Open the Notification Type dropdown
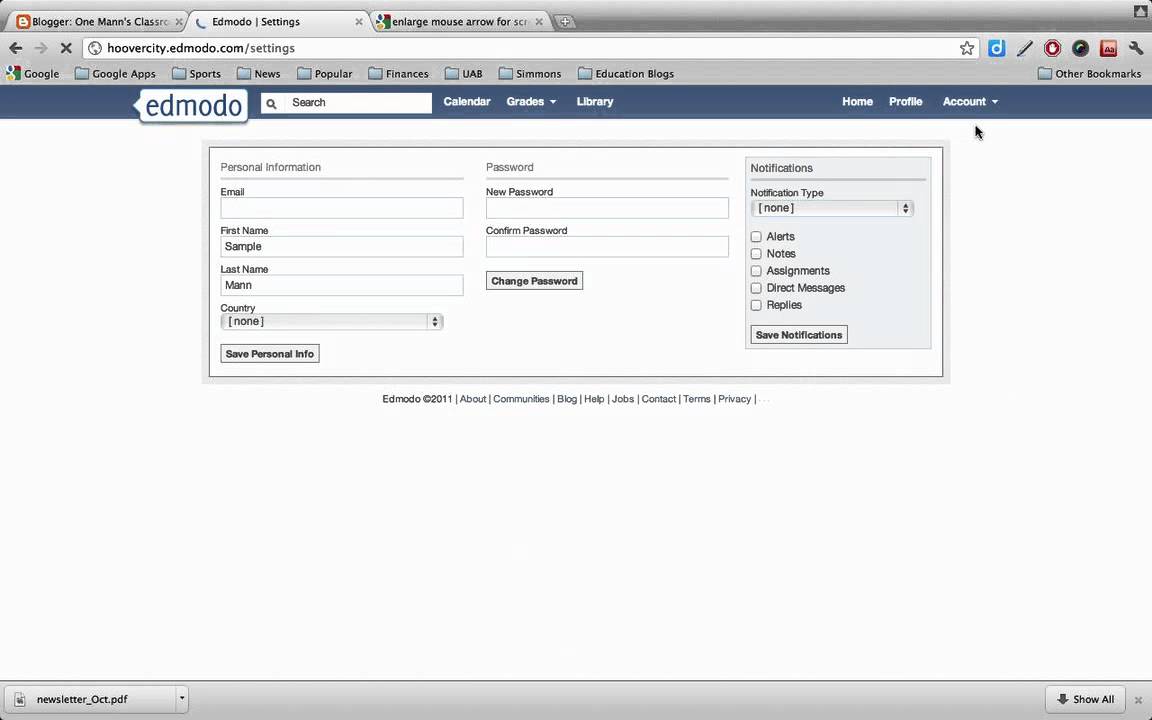Screen dimensions: 1152x720 coord(832,209)
